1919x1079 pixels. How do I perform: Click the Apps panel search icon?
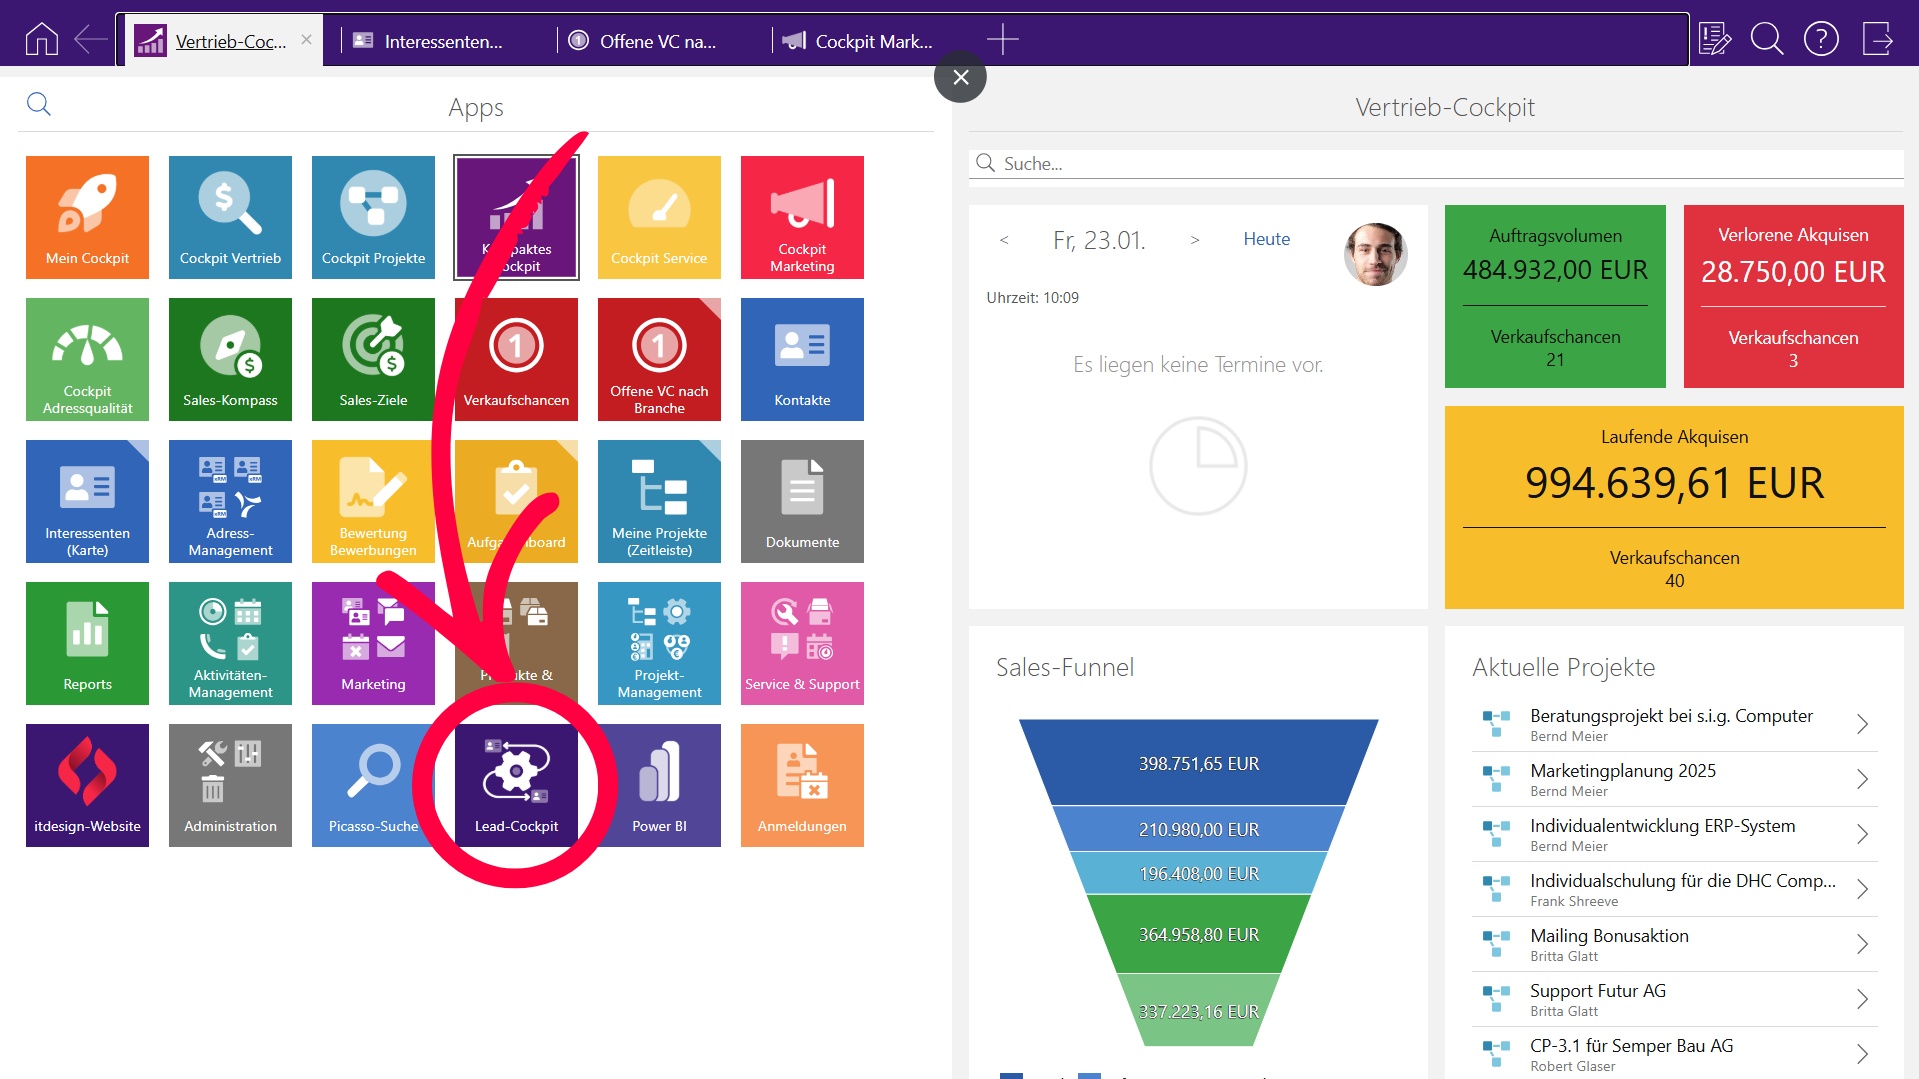pyautogui.click(x=39, y=104)
